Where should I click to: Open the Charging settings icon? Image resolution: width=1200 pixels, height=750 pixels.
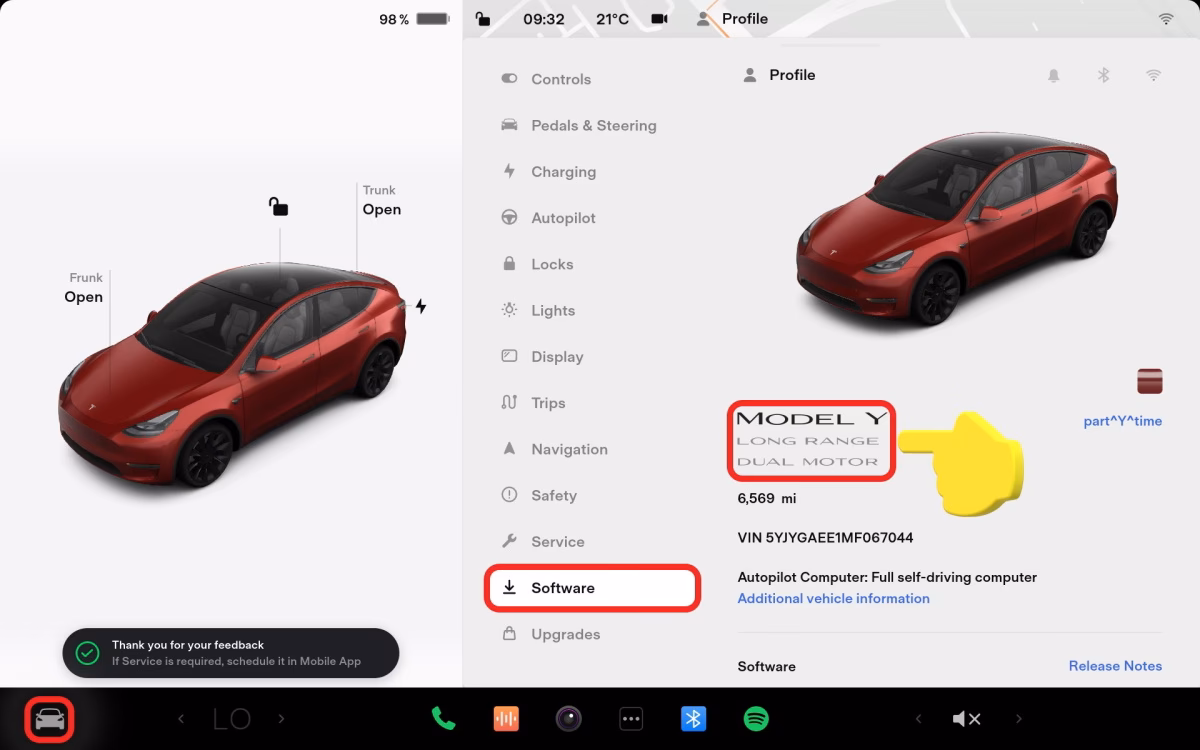tap(510, 171)
